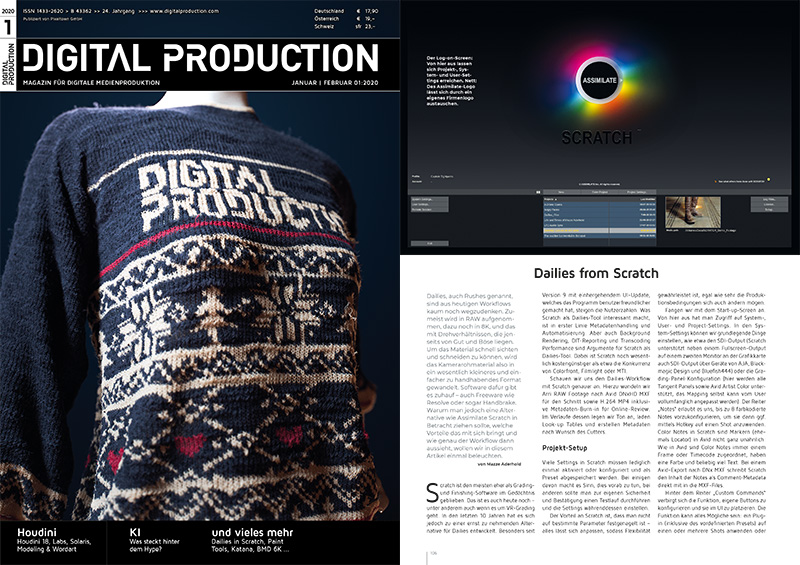Open Project Settings button
This screenshot has height=565, width=800.
637,192
